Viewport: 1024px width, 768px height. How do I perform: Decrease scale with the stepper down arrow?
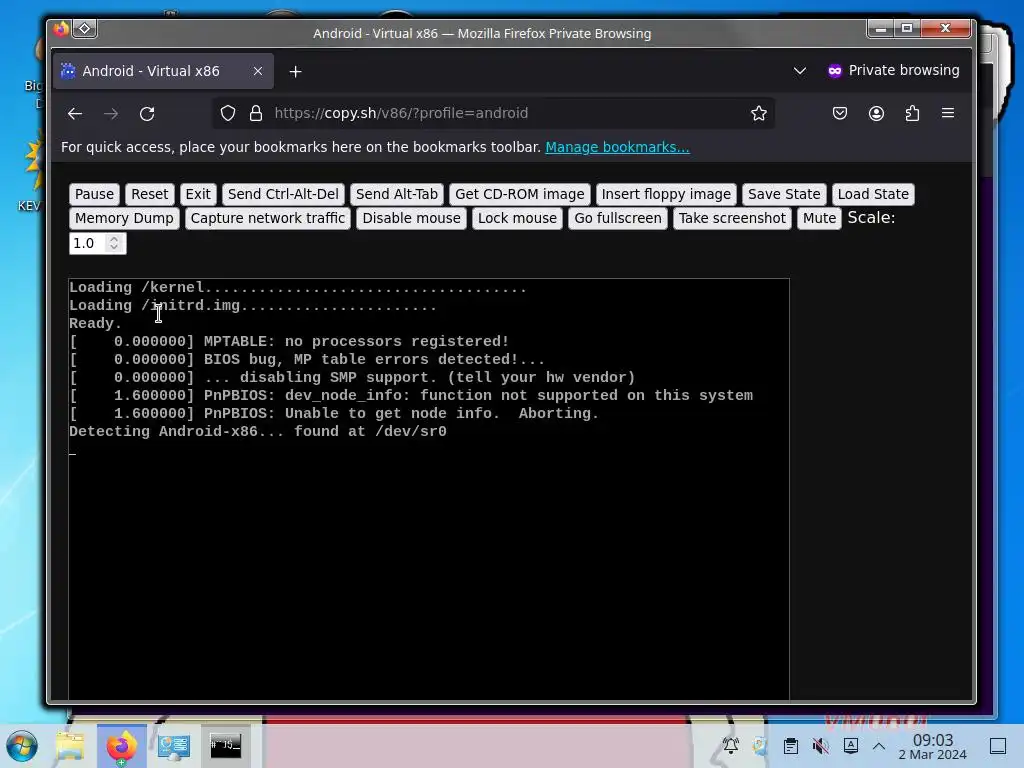point(114,248)
